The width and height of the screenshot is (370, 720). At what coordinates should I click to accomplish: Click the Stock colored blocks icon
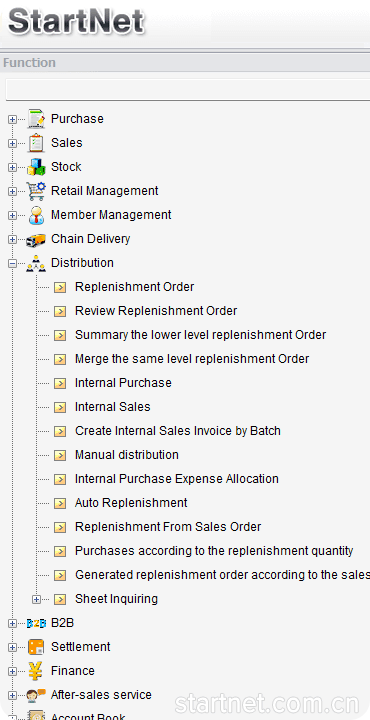tap(36, 167)
